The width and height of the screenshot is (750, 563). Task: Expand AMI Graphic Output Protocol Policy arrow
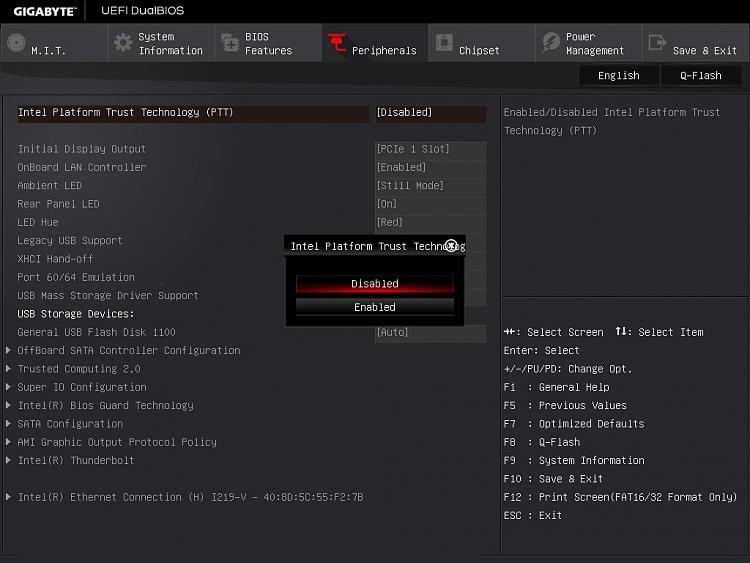[x=8, y=442]
